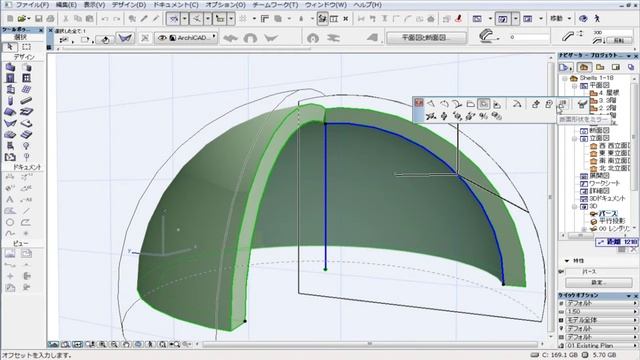Toggle the grid snap button
The height and width of the screenshot is (360, 640).
243,19
